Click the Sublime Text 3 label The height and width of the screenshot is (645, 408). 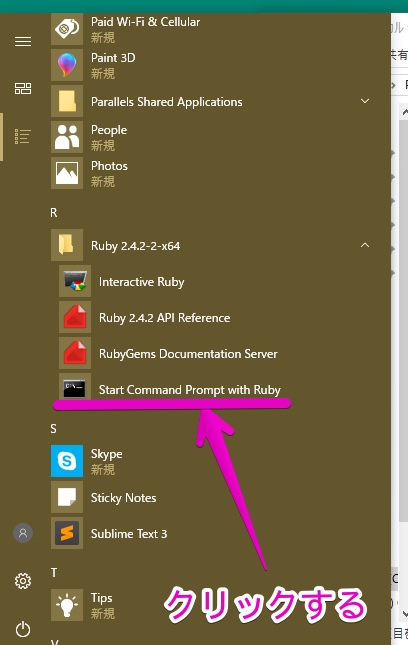click(x=129, y=534)
